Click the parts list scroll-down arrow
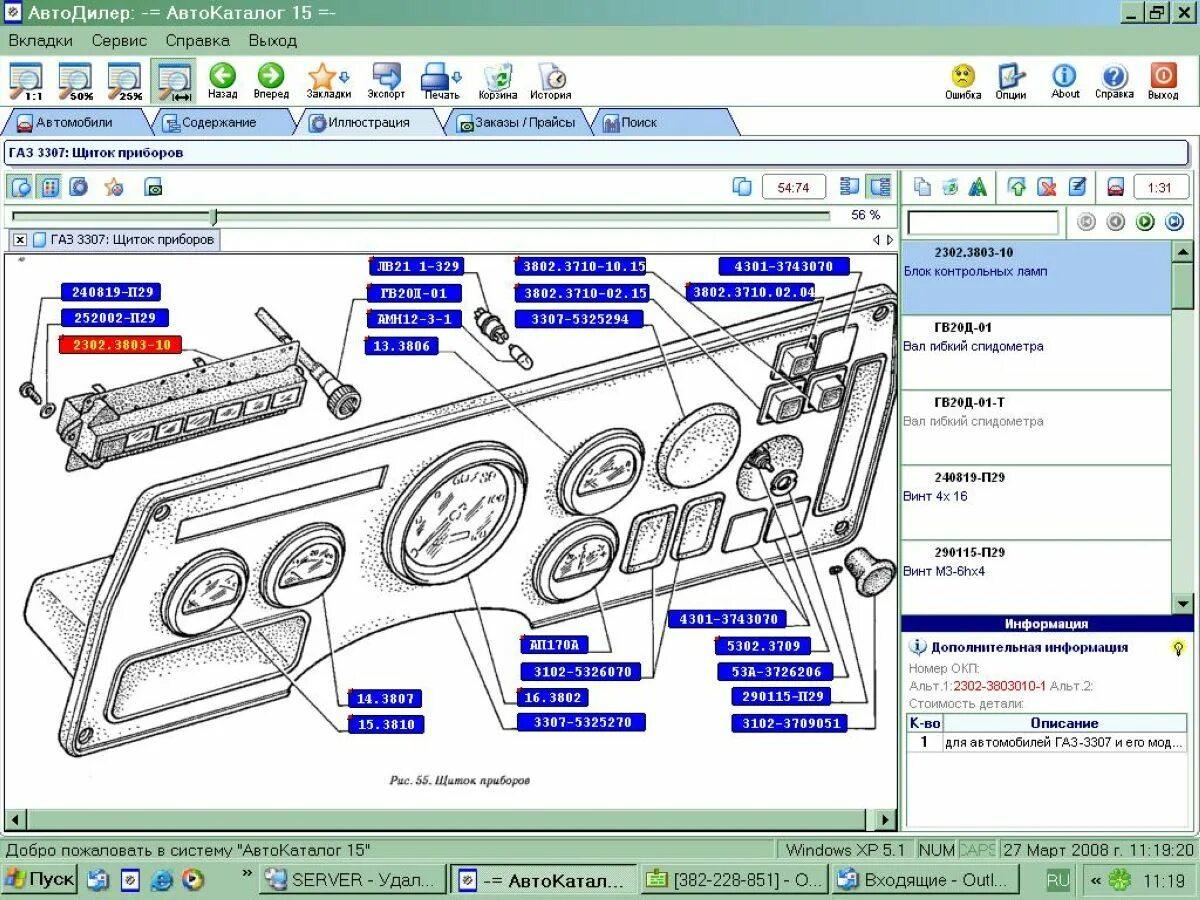This screenshot has height=900, width=1200. click(1182, 603)
